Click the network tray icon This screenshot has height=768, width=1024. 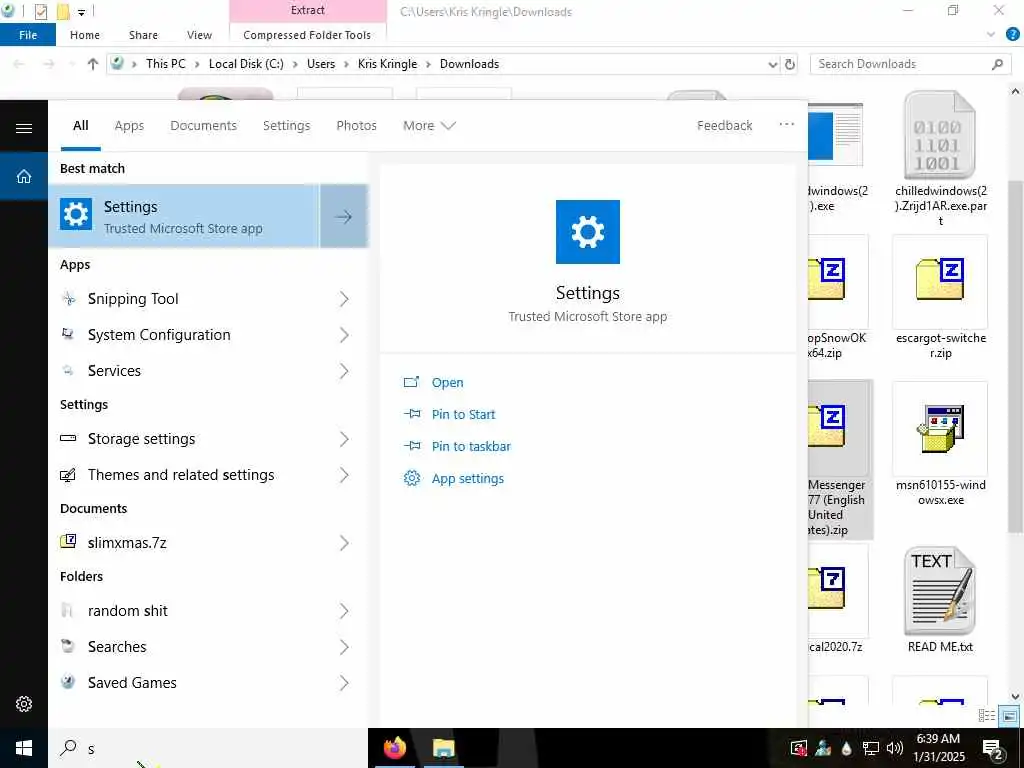[871, 748]
